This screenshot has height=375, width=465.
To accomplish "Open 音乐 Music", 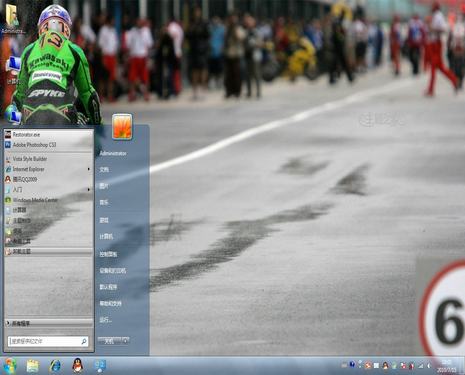I will point(104,202).
